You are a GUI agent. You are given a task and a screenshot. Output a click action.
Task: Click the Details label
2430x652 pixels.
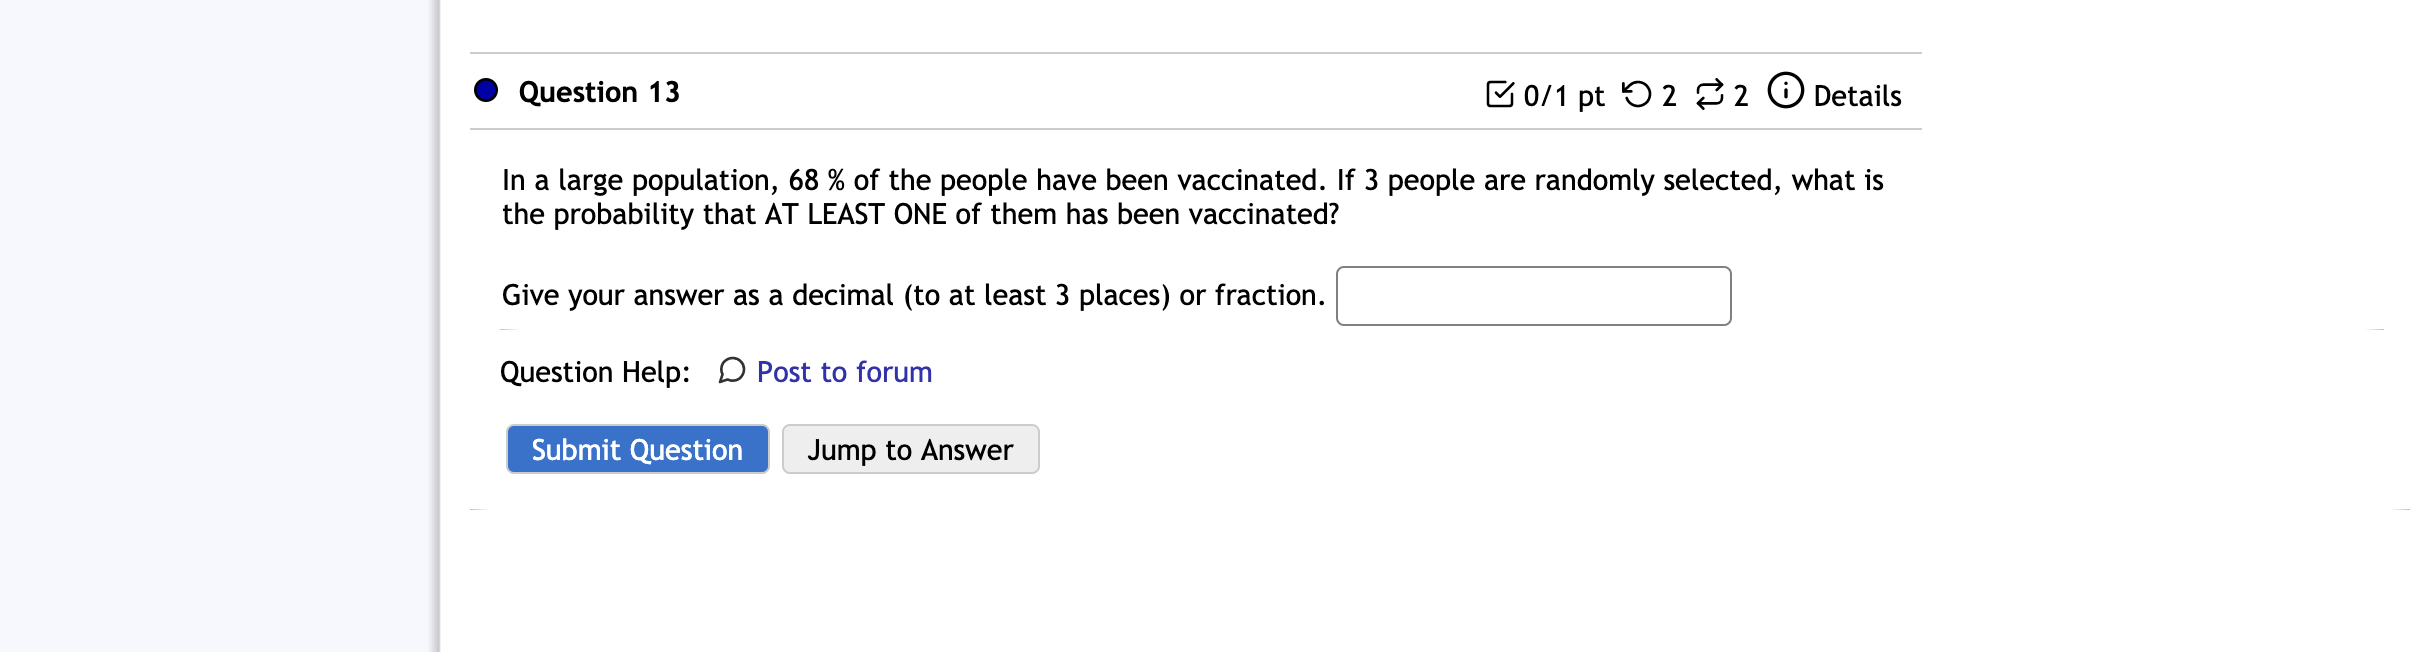pos(1857,96)
